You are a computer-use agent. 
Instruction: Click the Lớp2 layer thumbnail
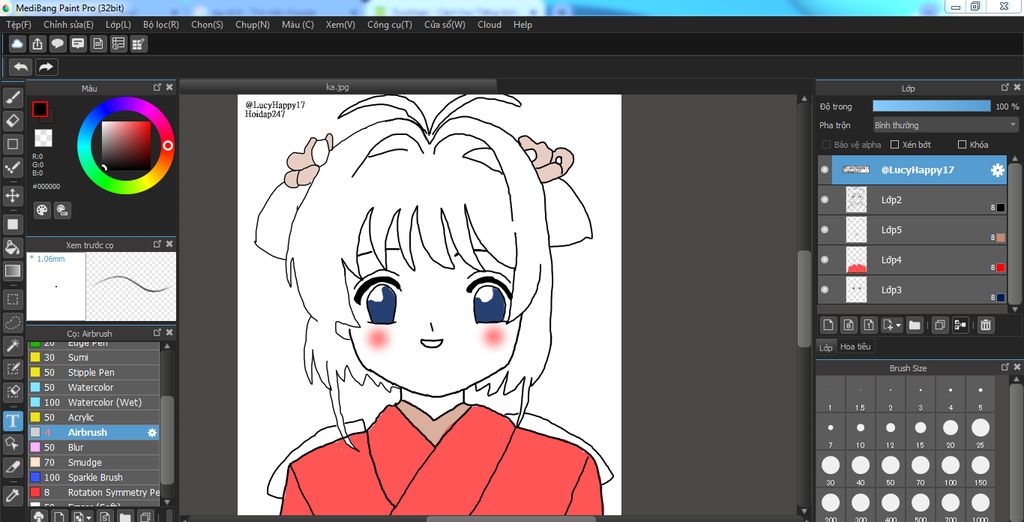pos(856,199)
